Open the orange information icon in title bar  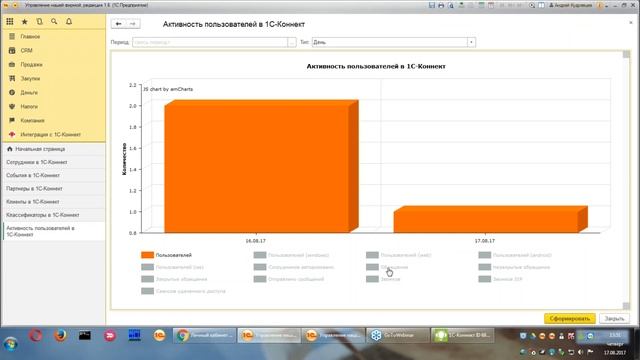(600, 5)
